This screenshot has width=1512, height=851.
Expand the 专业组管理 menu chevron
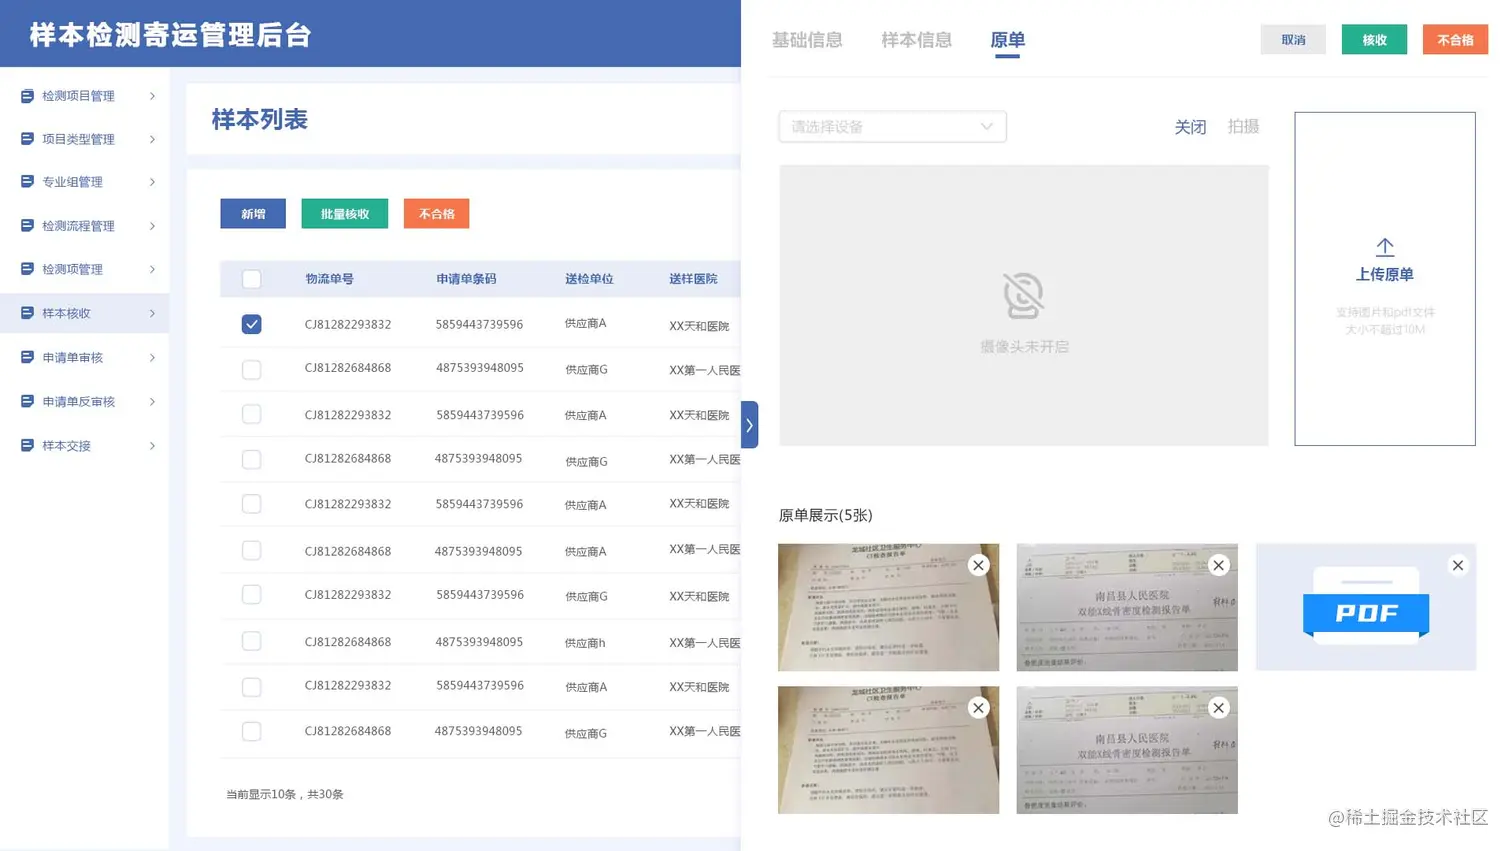(152, 182)
